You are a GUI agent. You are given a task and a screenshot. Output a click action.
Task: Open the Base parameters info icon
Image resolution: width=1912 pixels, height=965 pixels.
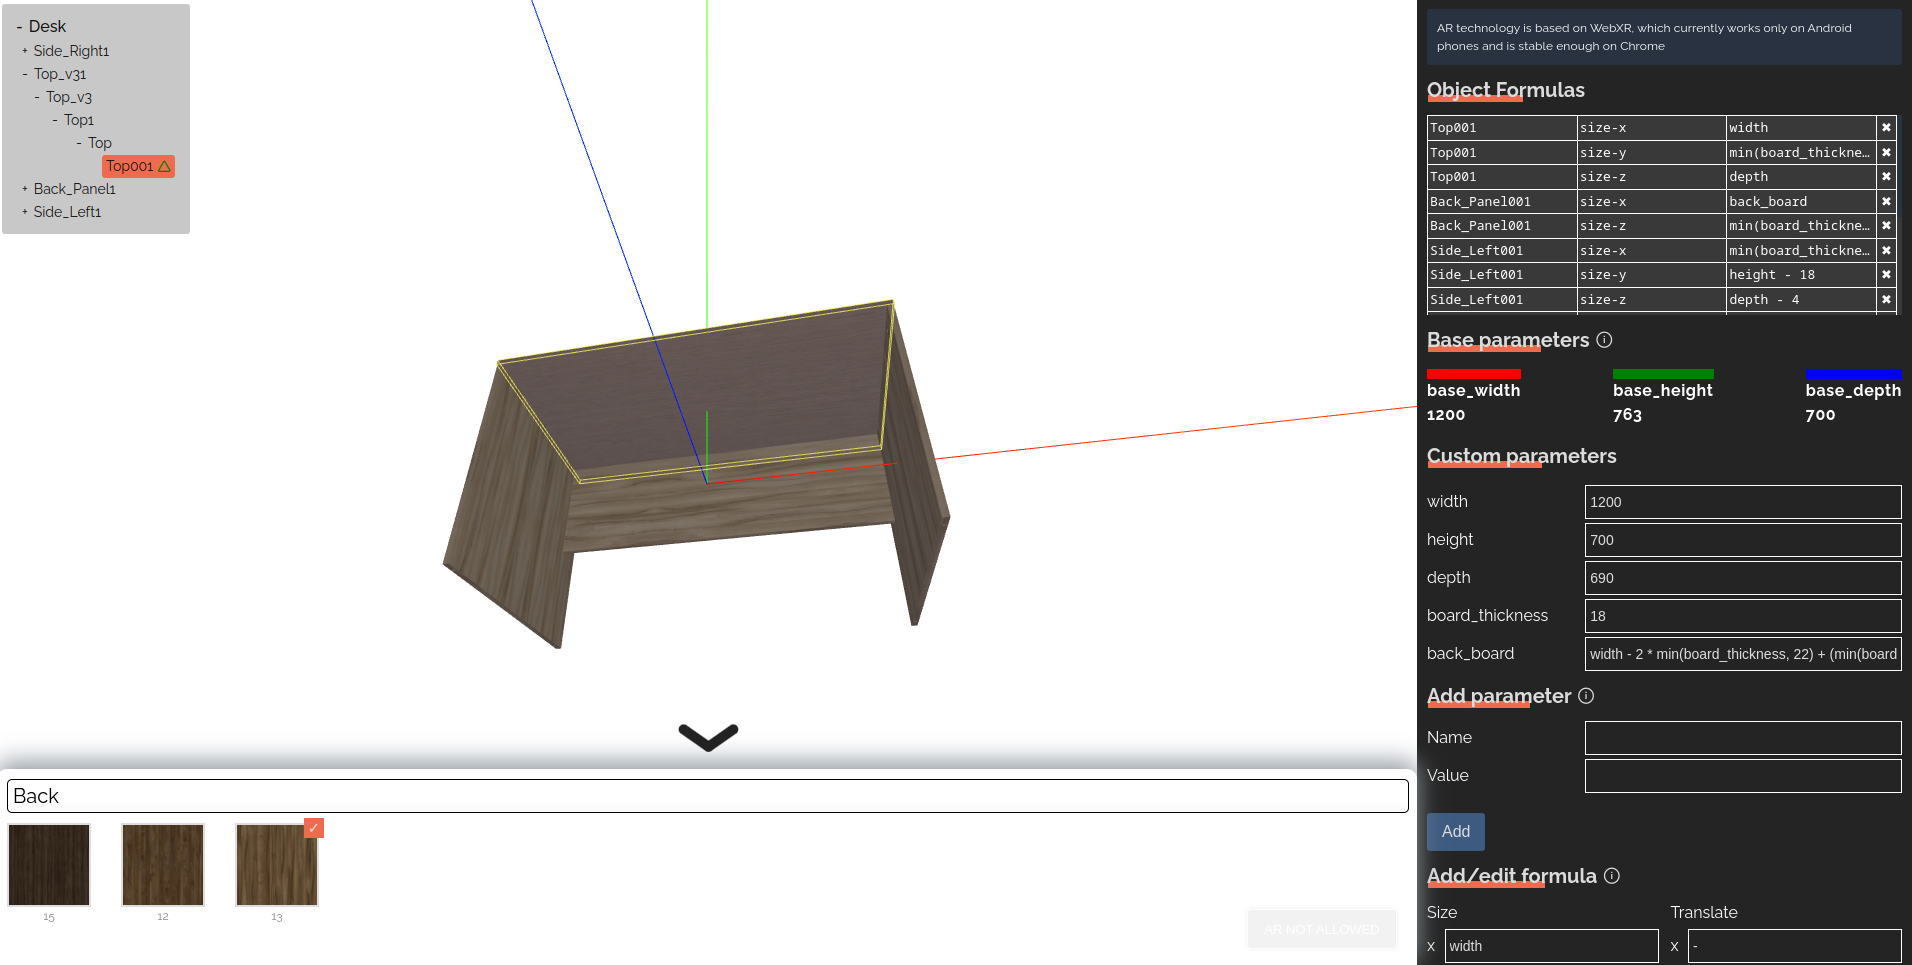(x=1604, y=340)
